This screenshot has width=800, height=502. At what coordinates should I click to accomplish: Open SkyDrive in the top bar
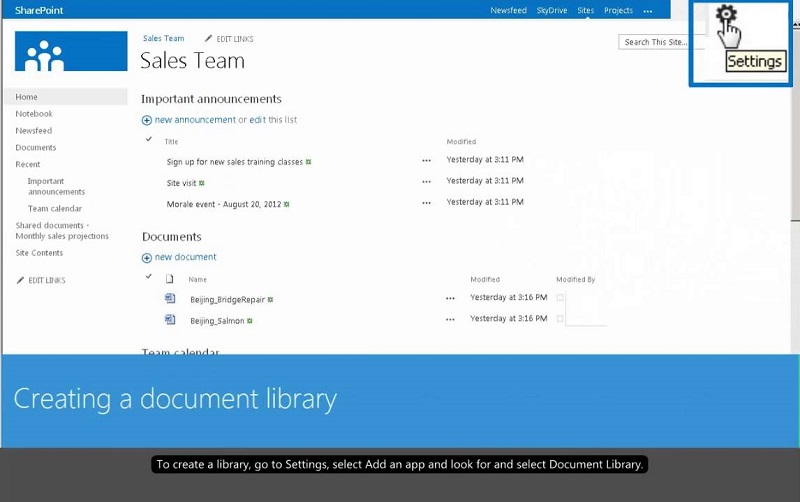point(552,10)
